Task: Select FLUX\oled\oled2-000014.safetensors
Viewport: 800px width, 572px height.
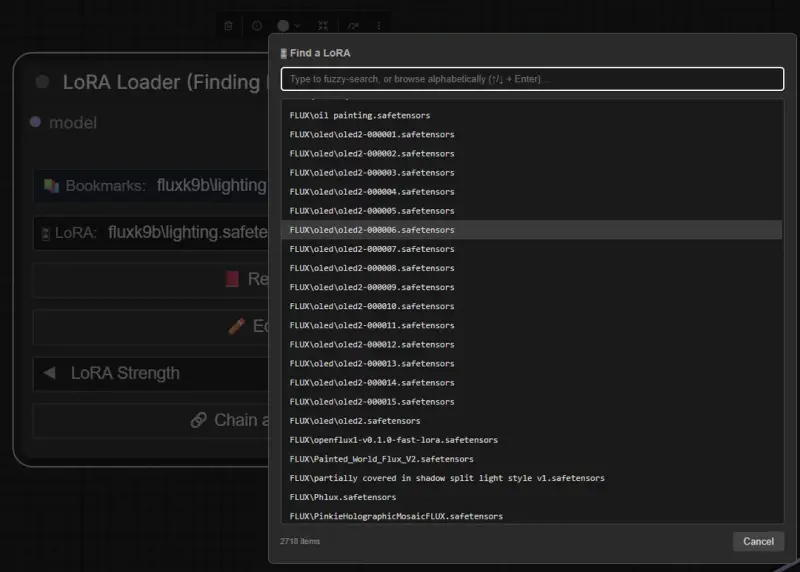Action: tap(532, 383)
